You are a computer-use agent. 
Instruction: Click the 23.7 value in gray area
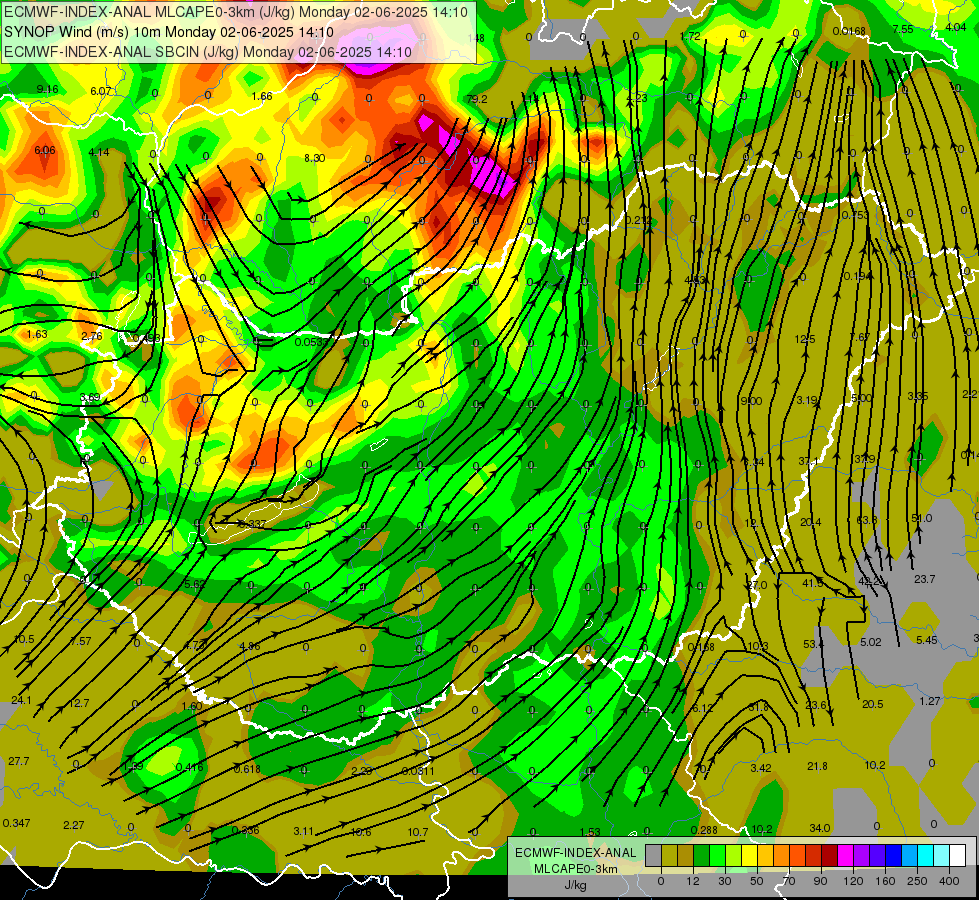click(925, 579)
